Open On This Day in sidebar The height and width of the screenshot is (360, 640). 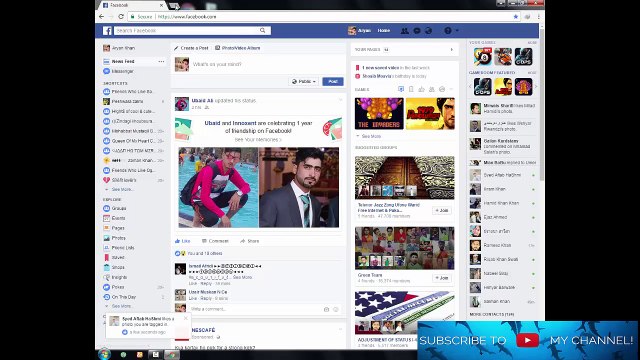(x=124, y=297)
